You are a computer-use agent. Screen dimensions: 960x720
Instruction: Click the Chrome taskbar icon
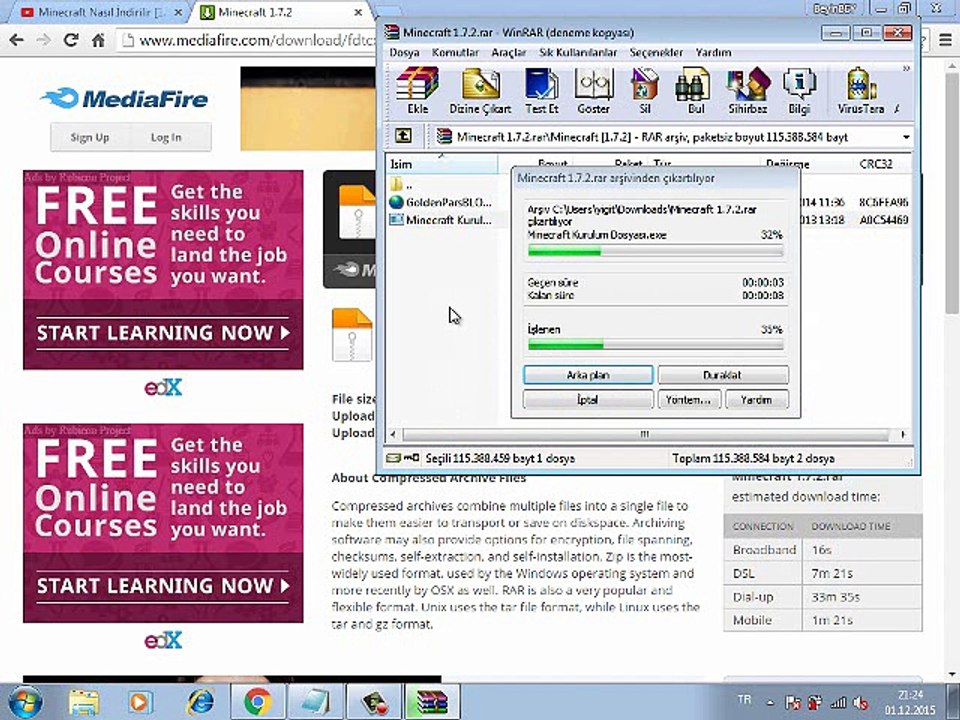[258, 702]
